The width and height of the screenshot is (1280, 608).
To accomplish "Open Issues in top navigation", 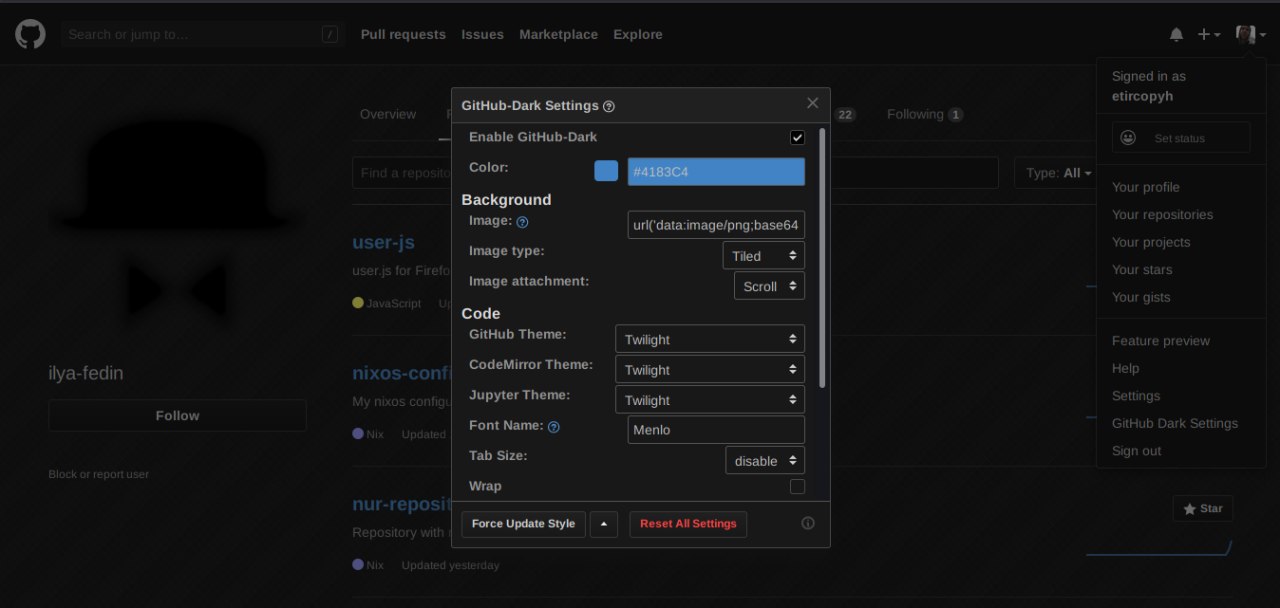I will pos(482,34).
